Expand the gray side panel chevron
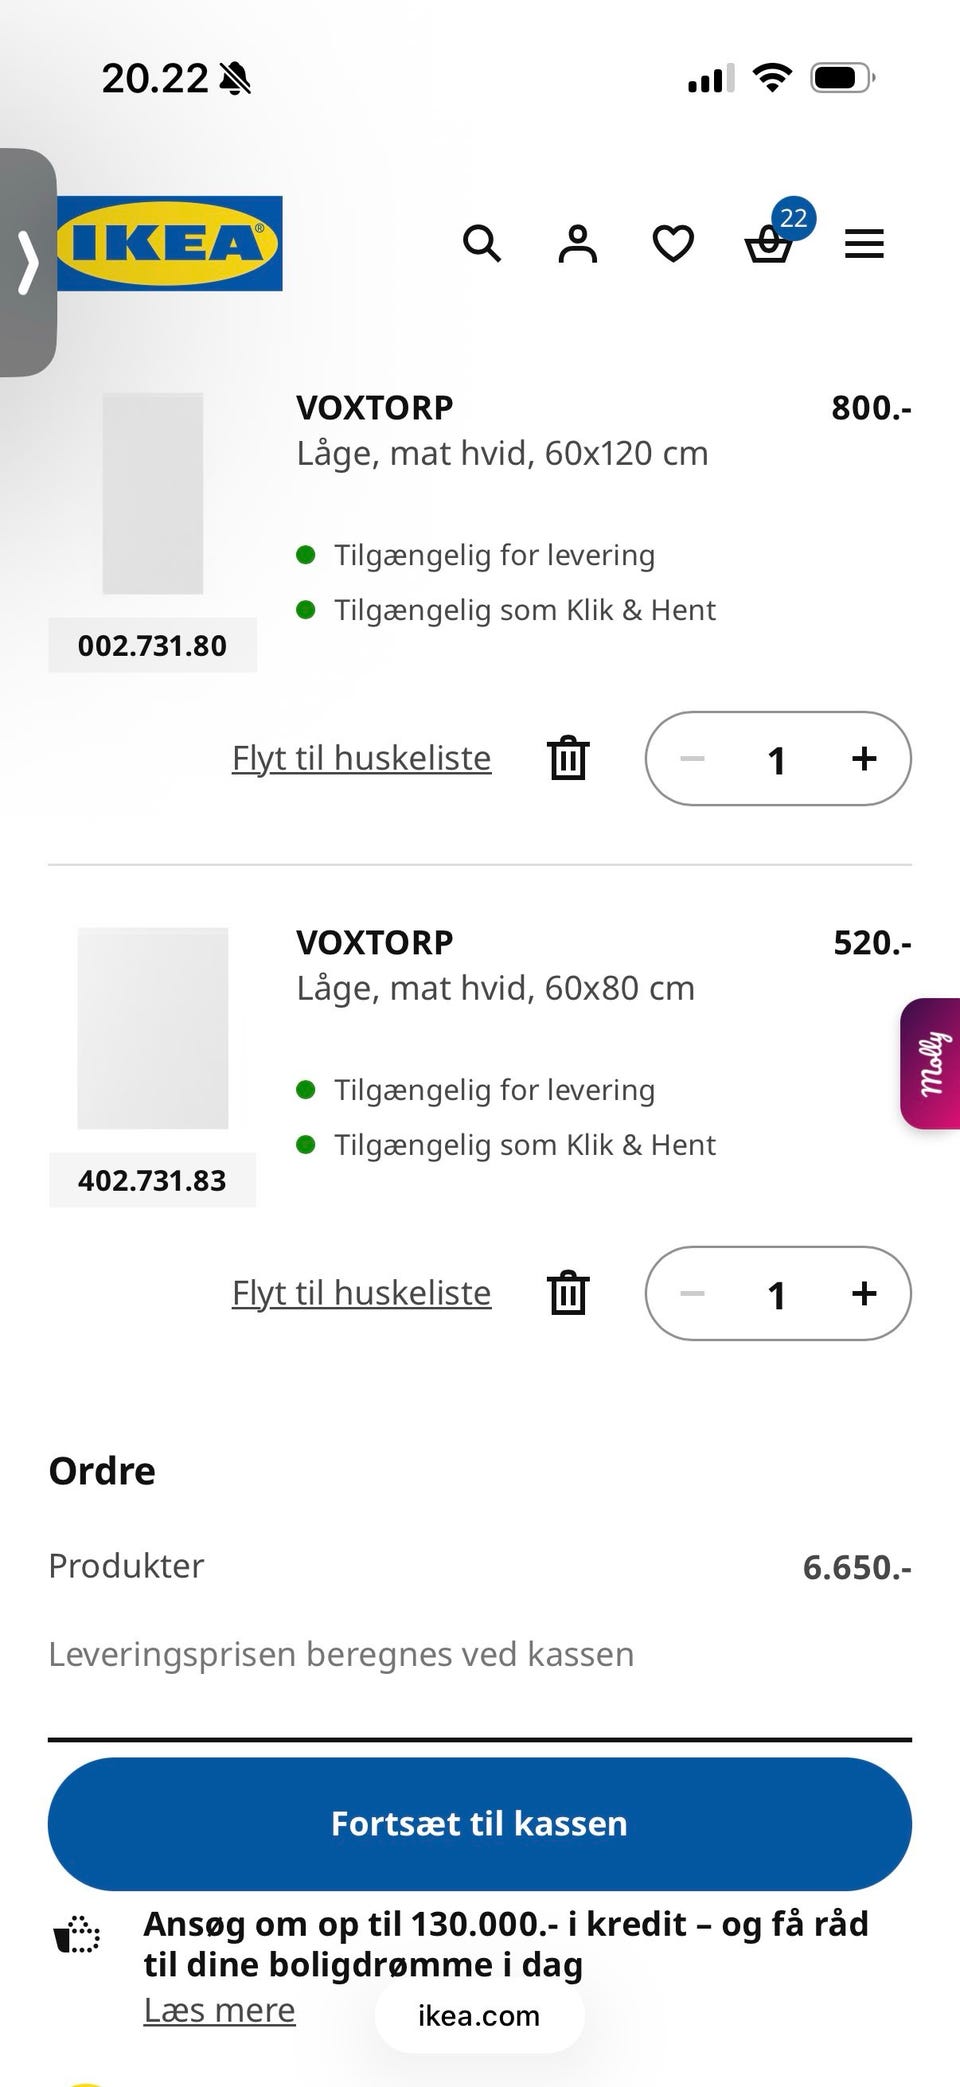960x2087 pixels. tap(28, 263)
